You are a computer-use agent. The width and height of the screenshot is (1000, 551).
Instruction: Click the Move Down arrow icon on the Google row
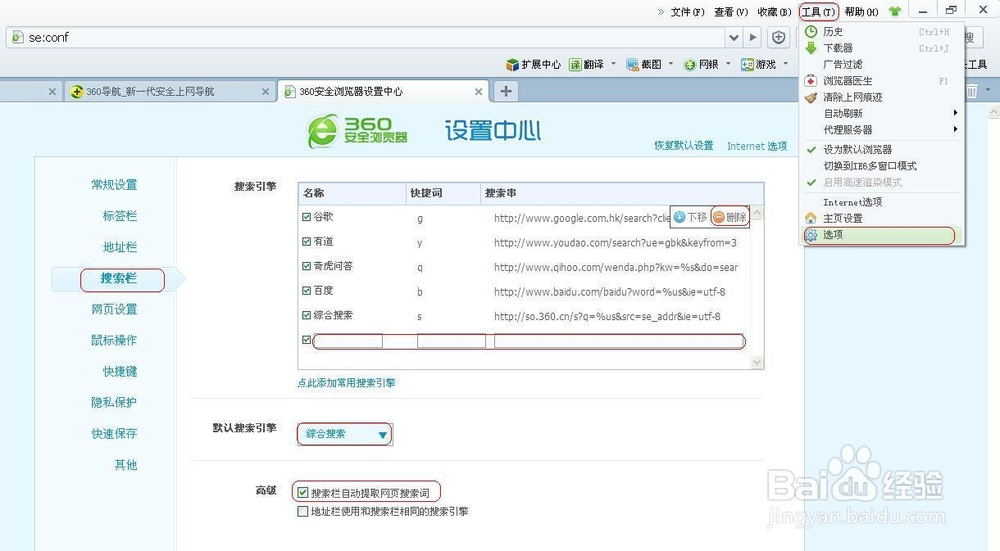click(679, 217)
